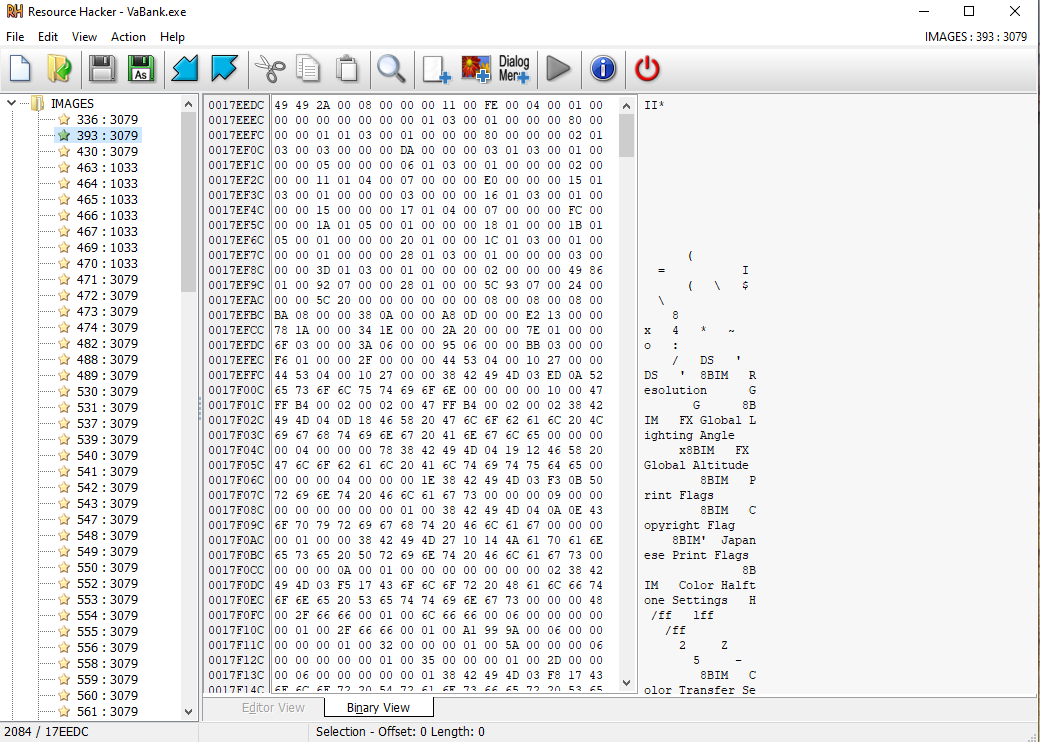The image size is (1040, 742).
Task: Click the red power Exit icon
Action: [647, 69]
